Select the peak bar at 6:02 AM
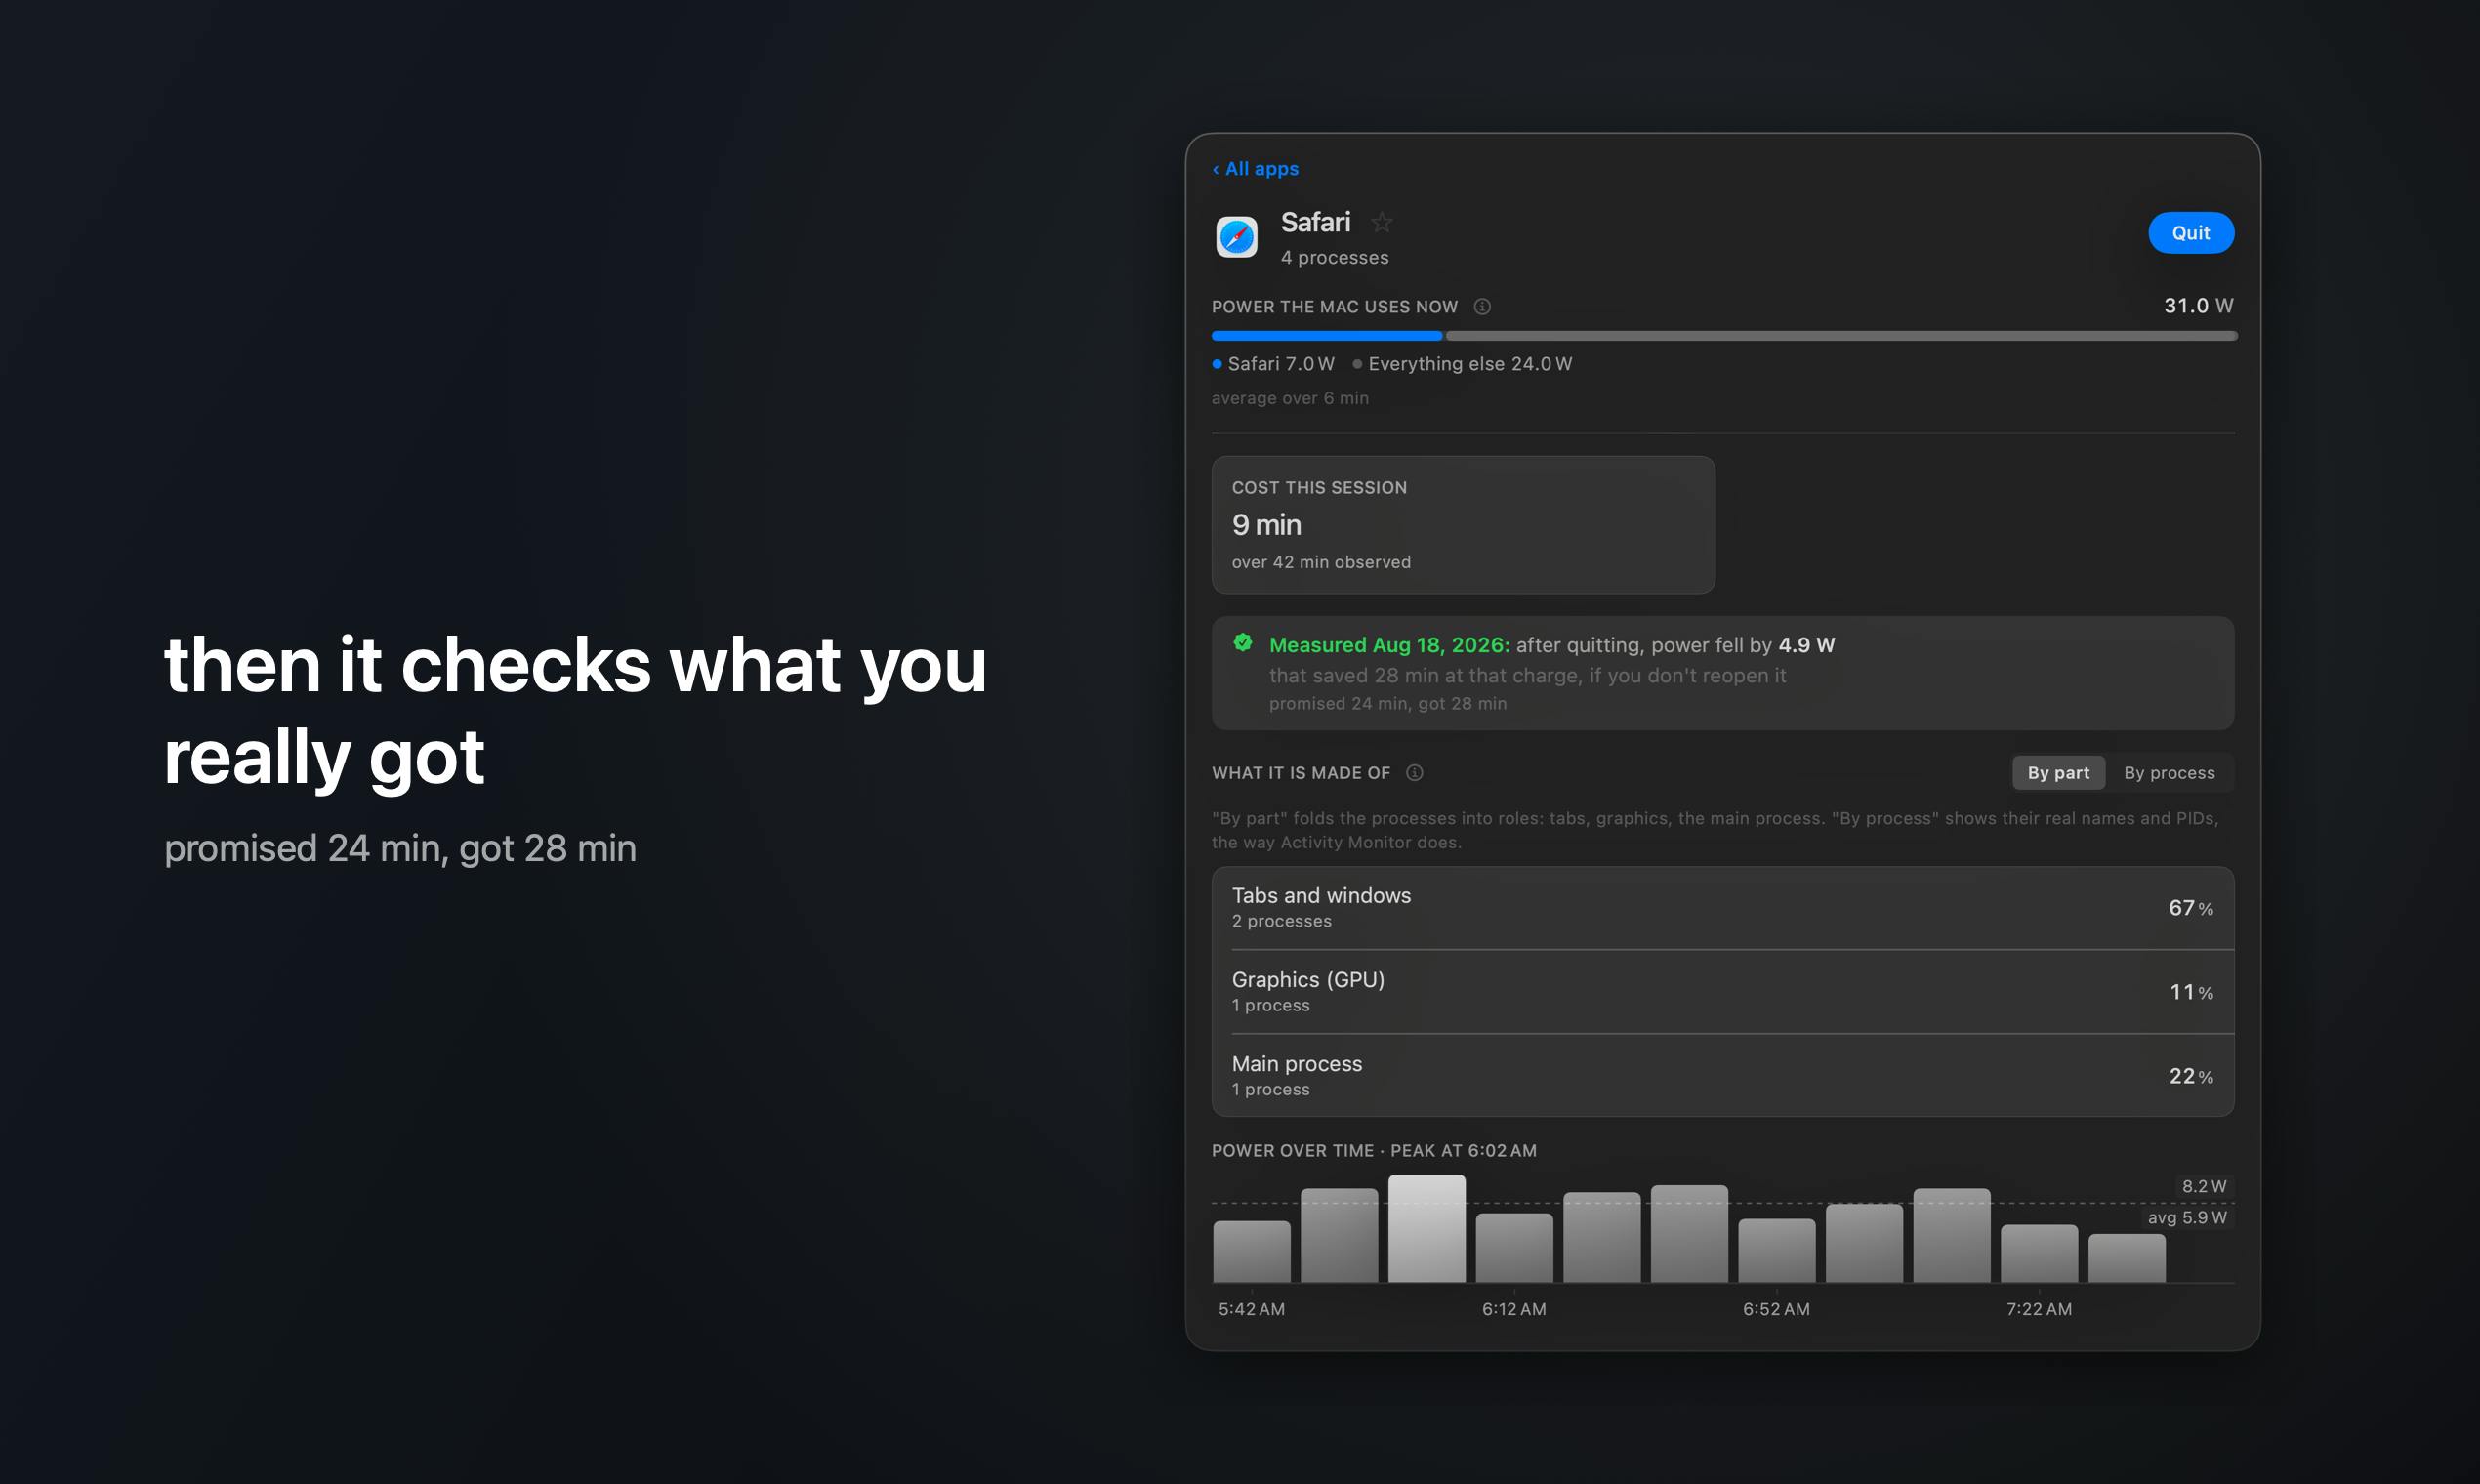The image size is (2480, 1484). click(x=1426, y=1228)
